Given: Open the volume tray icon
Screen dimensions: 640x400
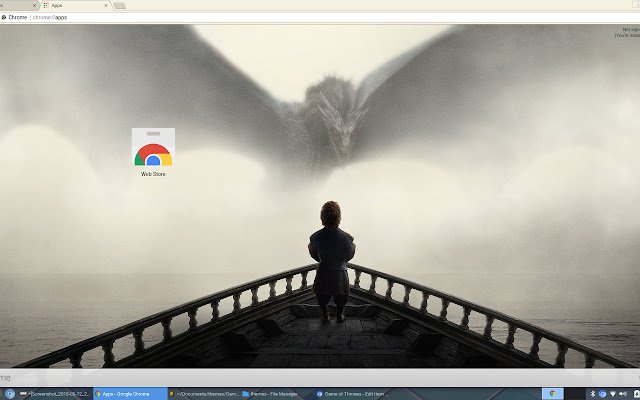Looking at the screenshot, I should coord(622,394).
